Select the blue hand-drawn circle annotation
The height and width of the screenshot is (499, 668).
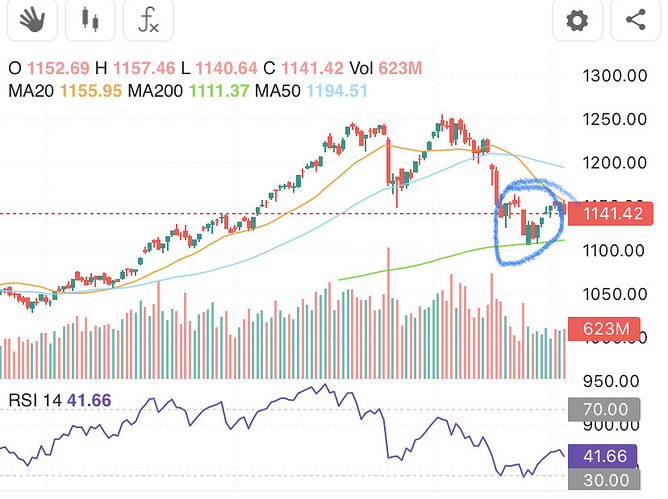(x=500, y=236)
